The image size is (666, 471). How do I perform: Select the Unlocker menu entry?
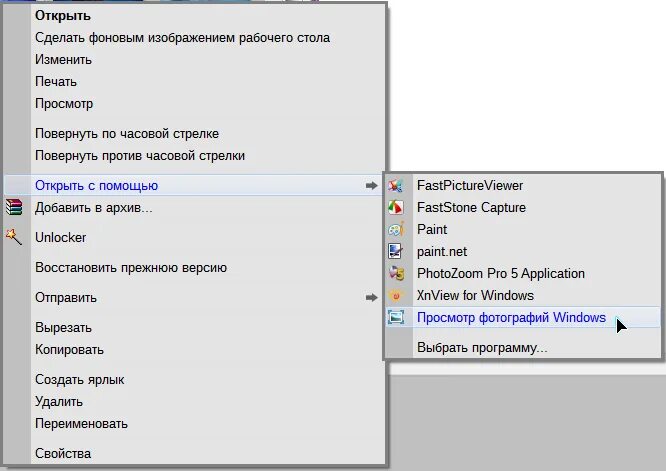[x=195, y=237]
